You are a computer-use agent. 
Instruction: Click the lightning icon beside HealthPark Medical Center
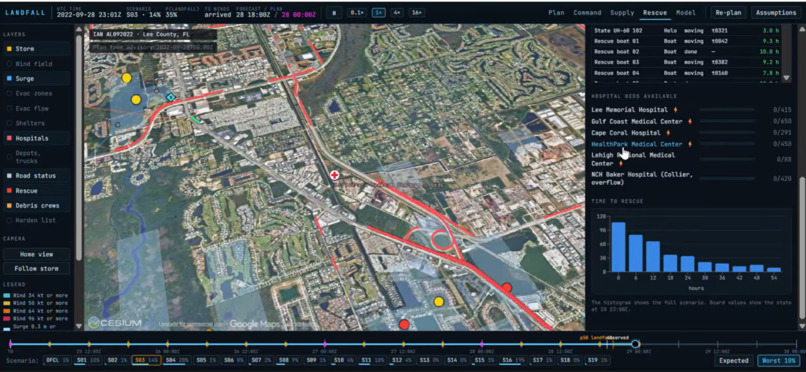(x=690, y=144)
